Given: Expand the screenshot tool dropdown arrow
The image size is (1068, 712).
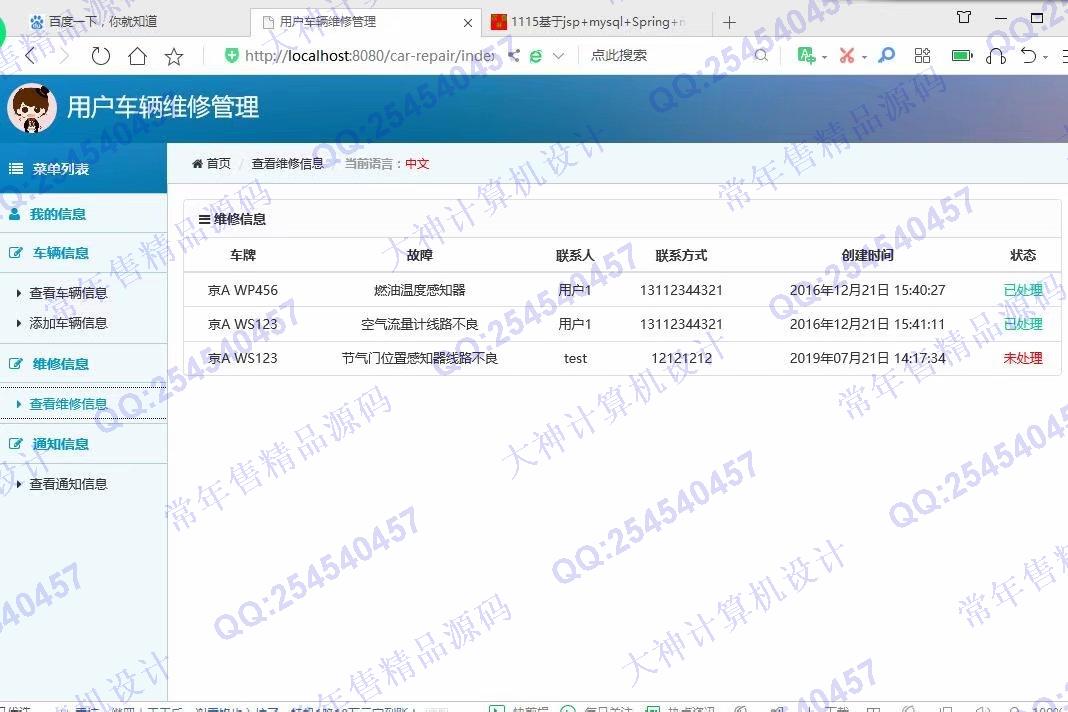Looking at the screenshot, I should 864,57.
